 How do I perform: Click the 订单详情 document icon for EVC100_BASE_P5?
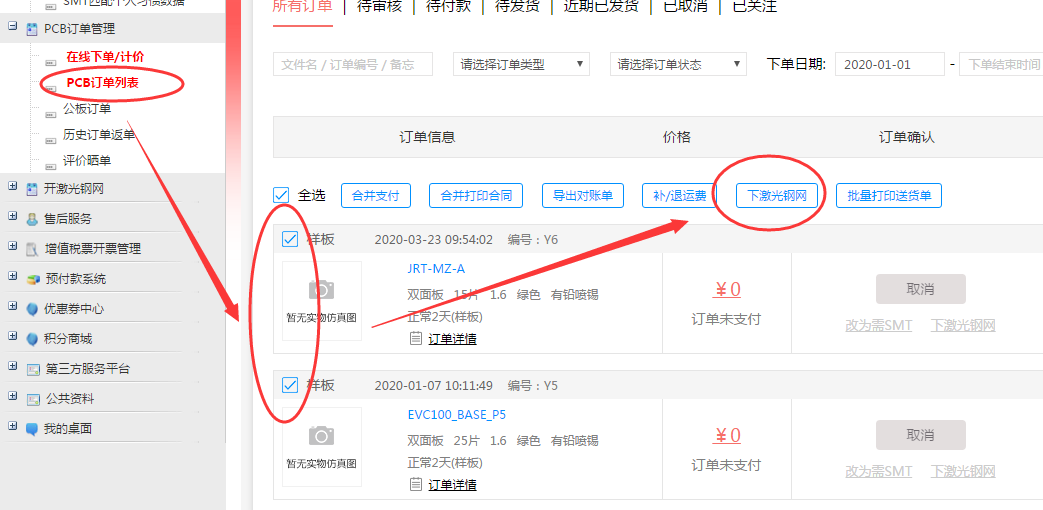click(416, 484)
